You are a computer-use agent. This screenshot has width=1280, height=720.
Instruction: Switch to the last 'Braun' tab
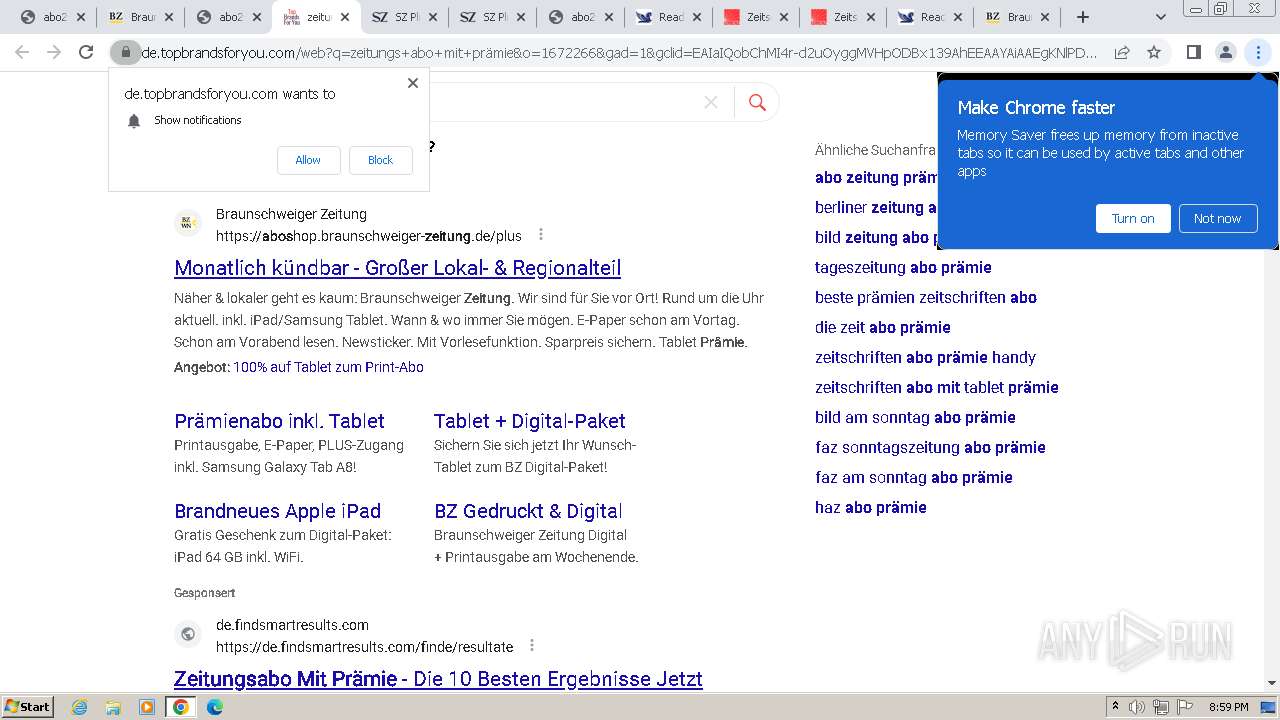[1019, 17]
